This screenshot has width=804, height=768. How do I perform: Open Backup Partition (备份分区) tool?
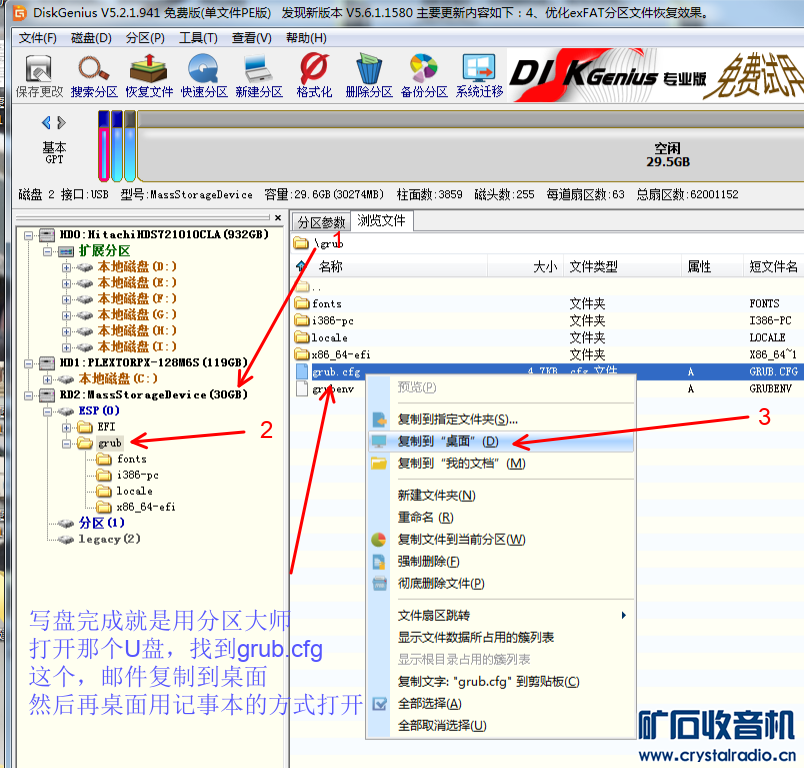pyautogui.click(x=424, y=76)
